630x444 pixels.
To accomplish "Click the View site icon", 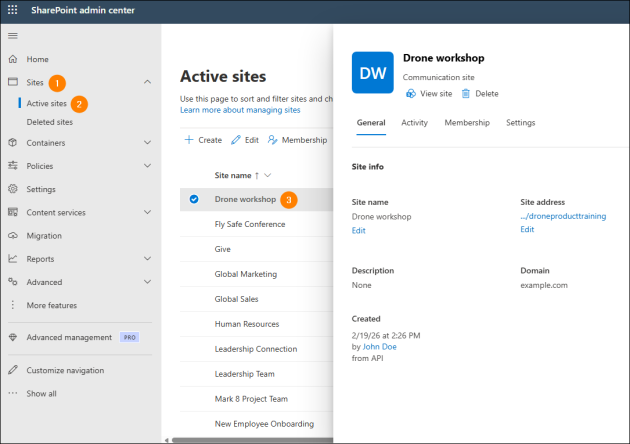I will click(x=411, y=94).
